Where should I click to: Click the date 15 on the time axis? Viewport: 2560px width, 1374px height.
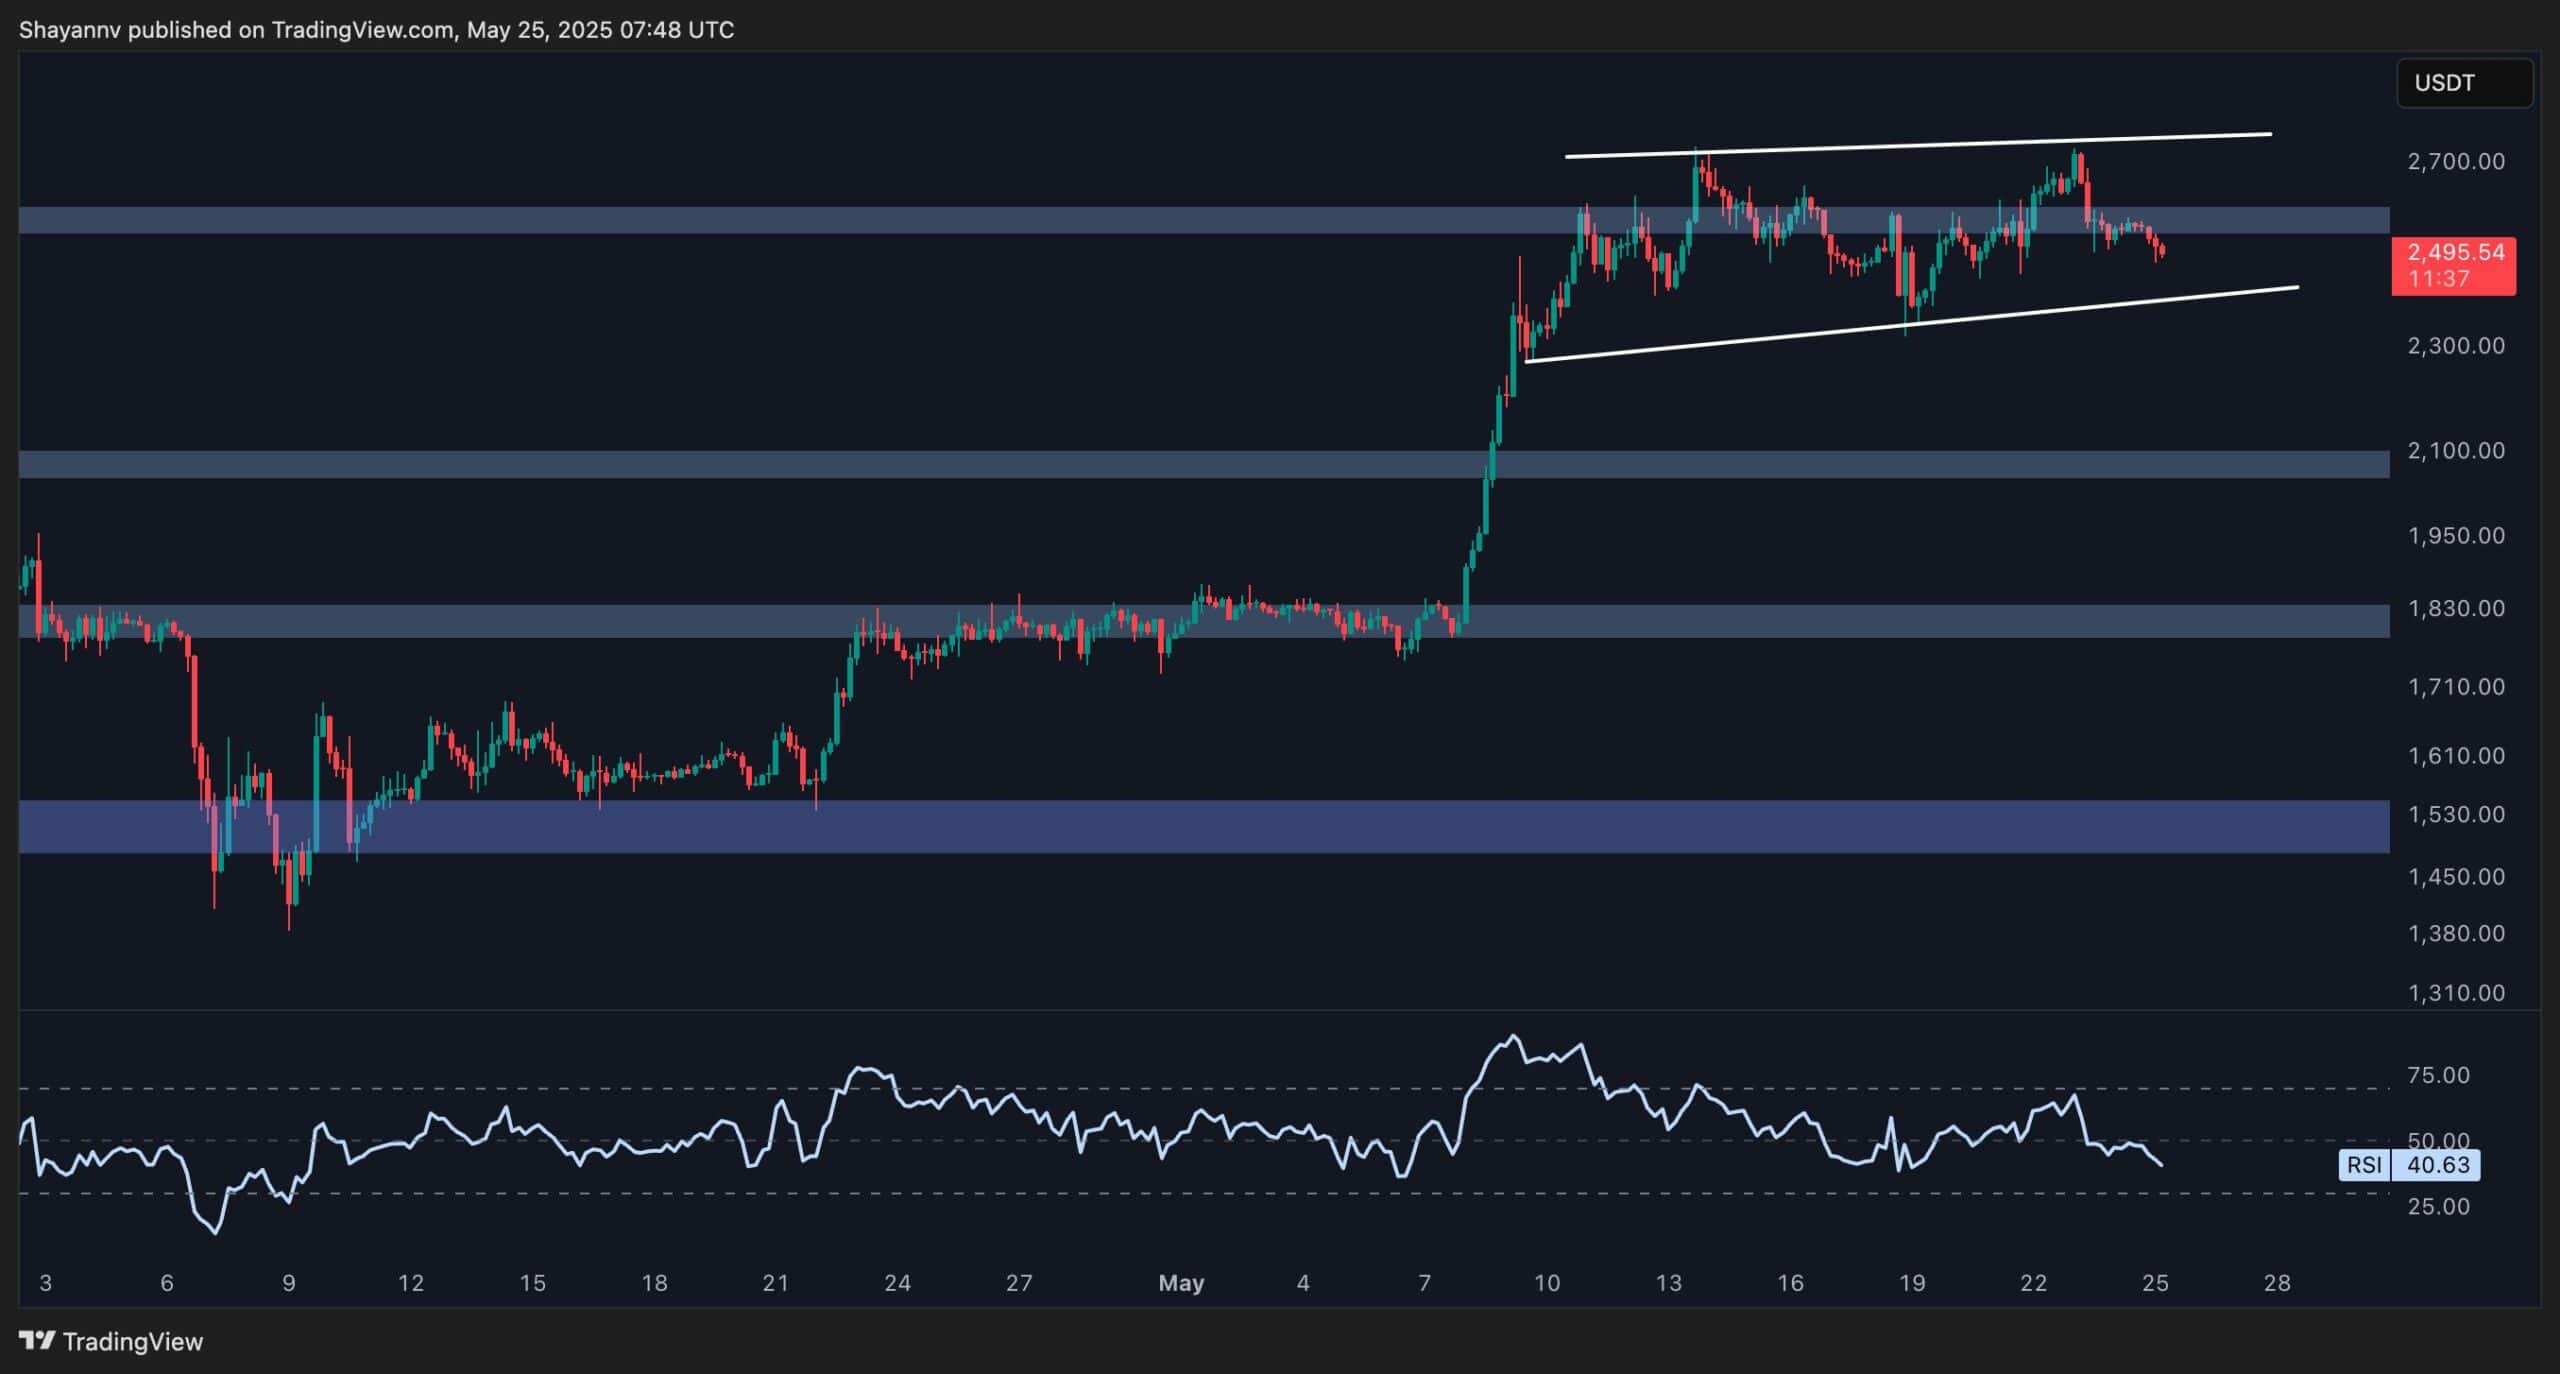click(533, 1283)
